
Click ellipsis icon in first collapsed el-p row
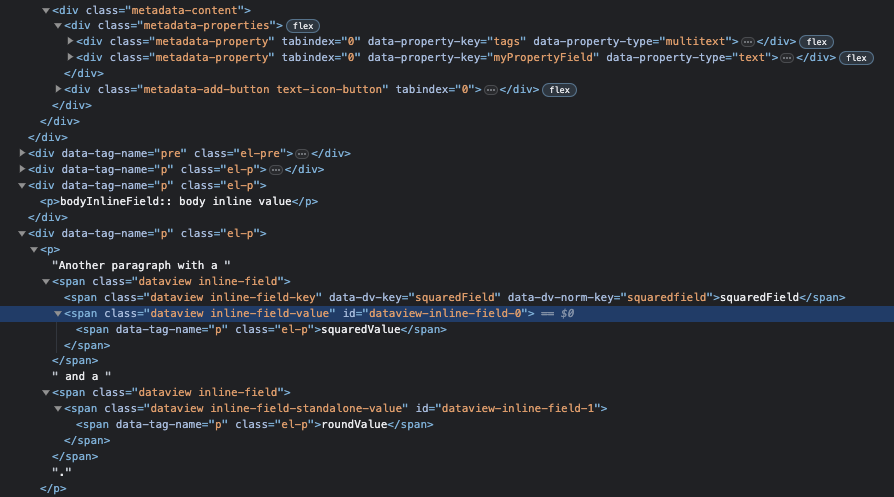276,169
